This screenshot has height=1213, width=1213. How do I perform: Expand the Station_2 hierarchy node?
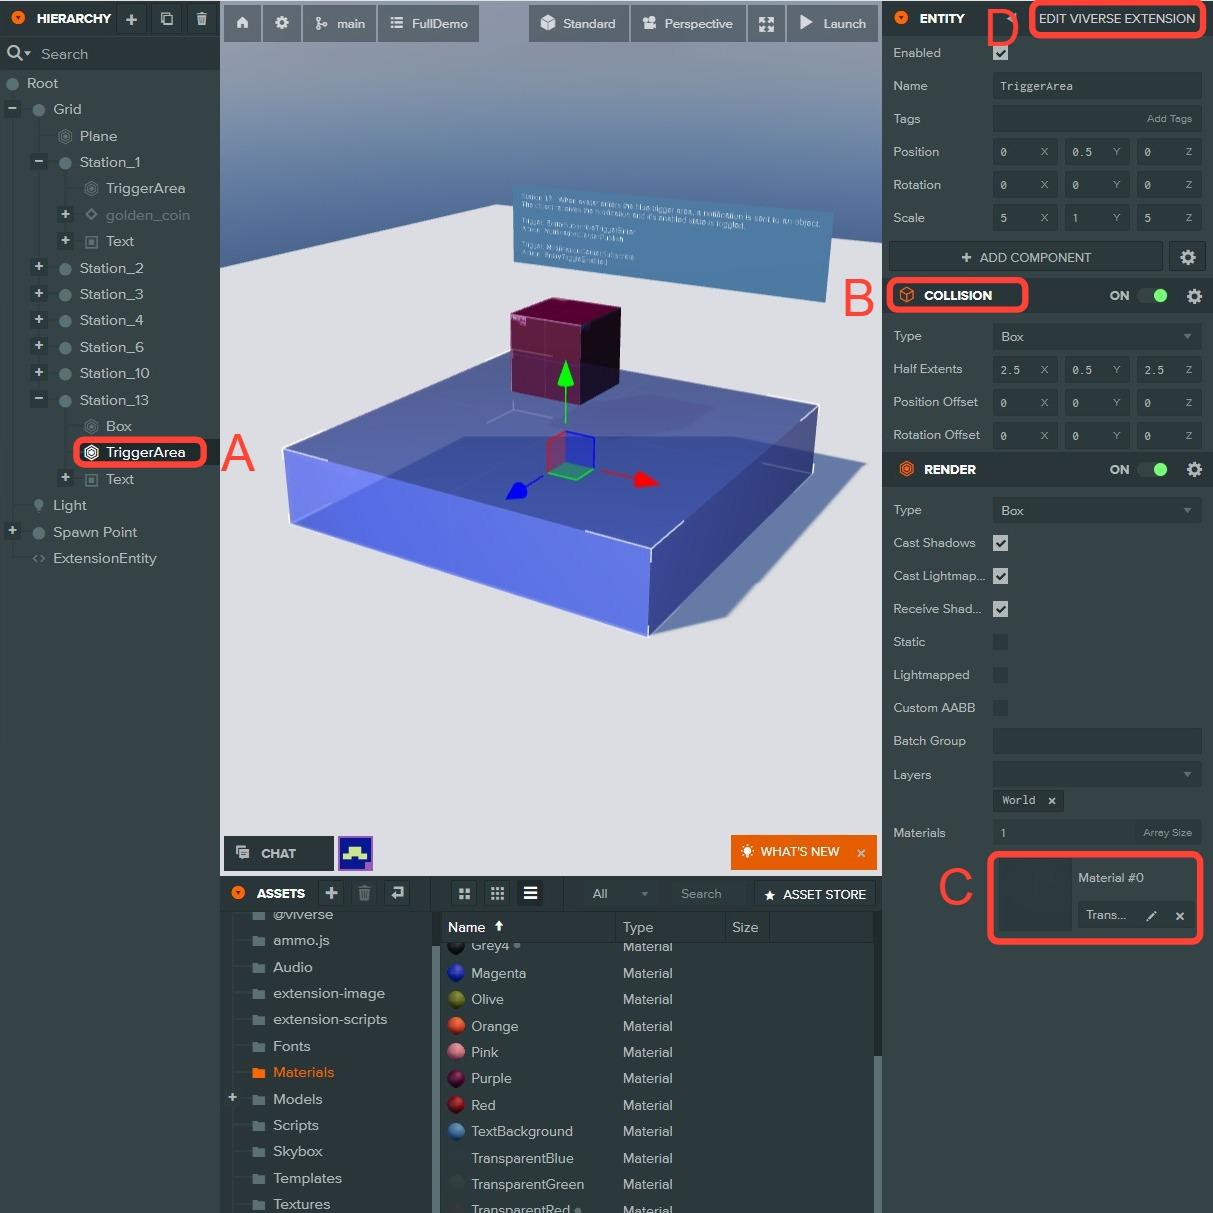tap(39, 267)
